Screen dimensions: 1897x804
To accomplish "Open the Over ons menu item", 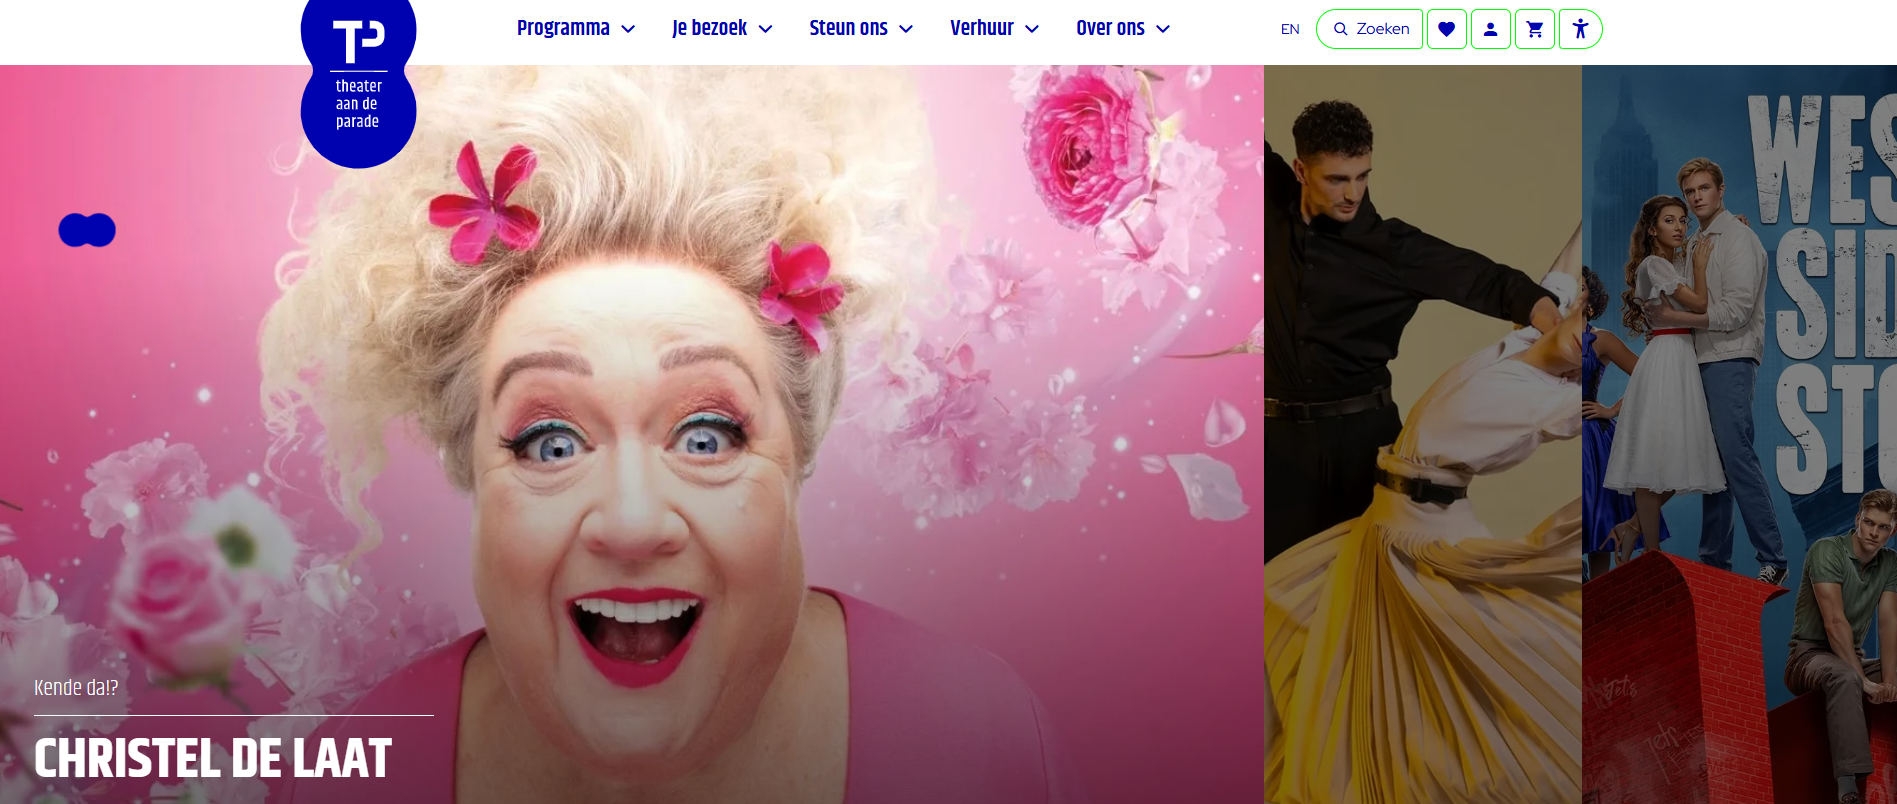I will pos(1110,28).
